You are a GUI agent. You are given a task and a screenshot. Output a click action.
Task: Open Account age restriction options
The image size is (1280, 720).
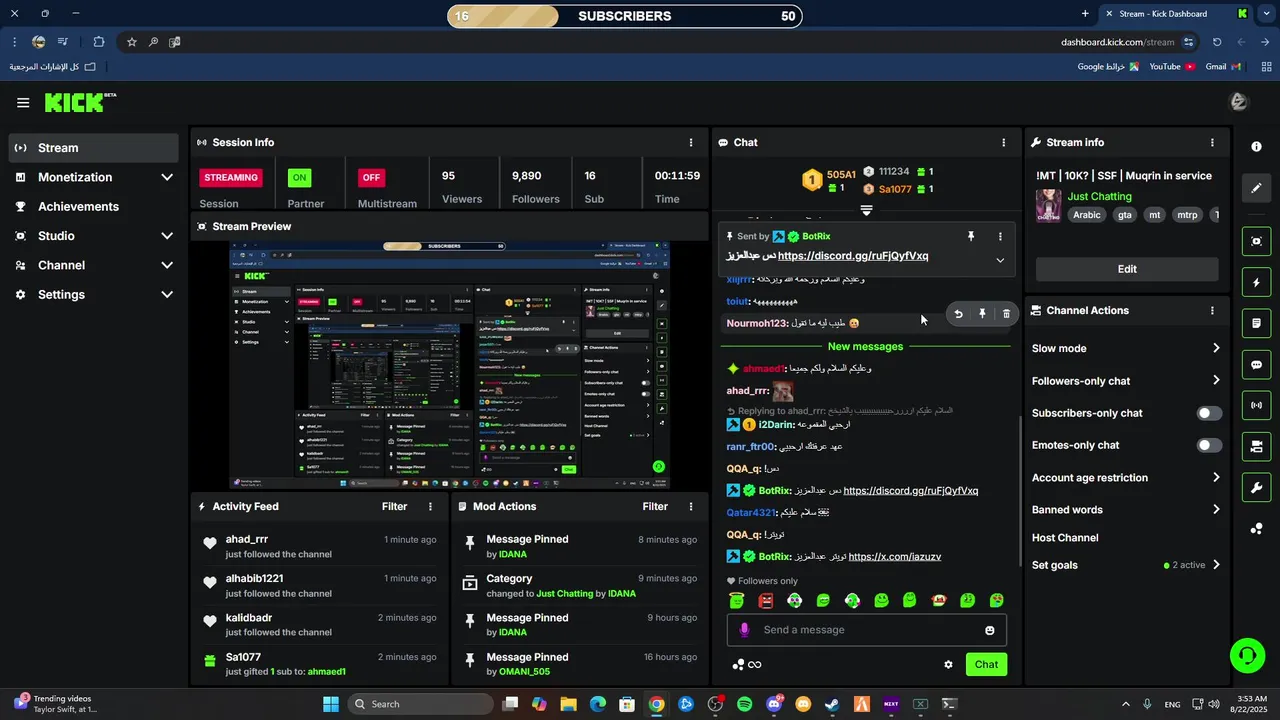(1127, 478)
